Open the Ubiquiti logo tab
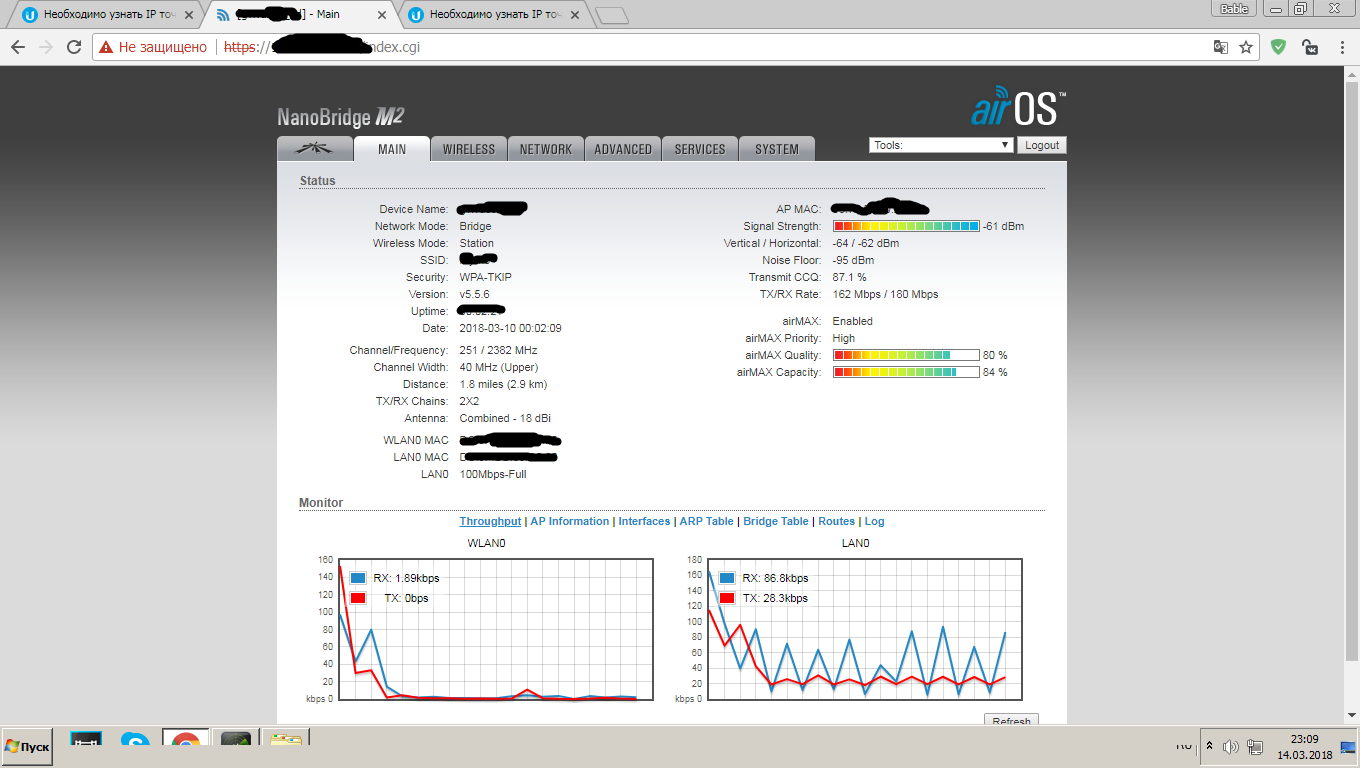 [x=315, y=149]
